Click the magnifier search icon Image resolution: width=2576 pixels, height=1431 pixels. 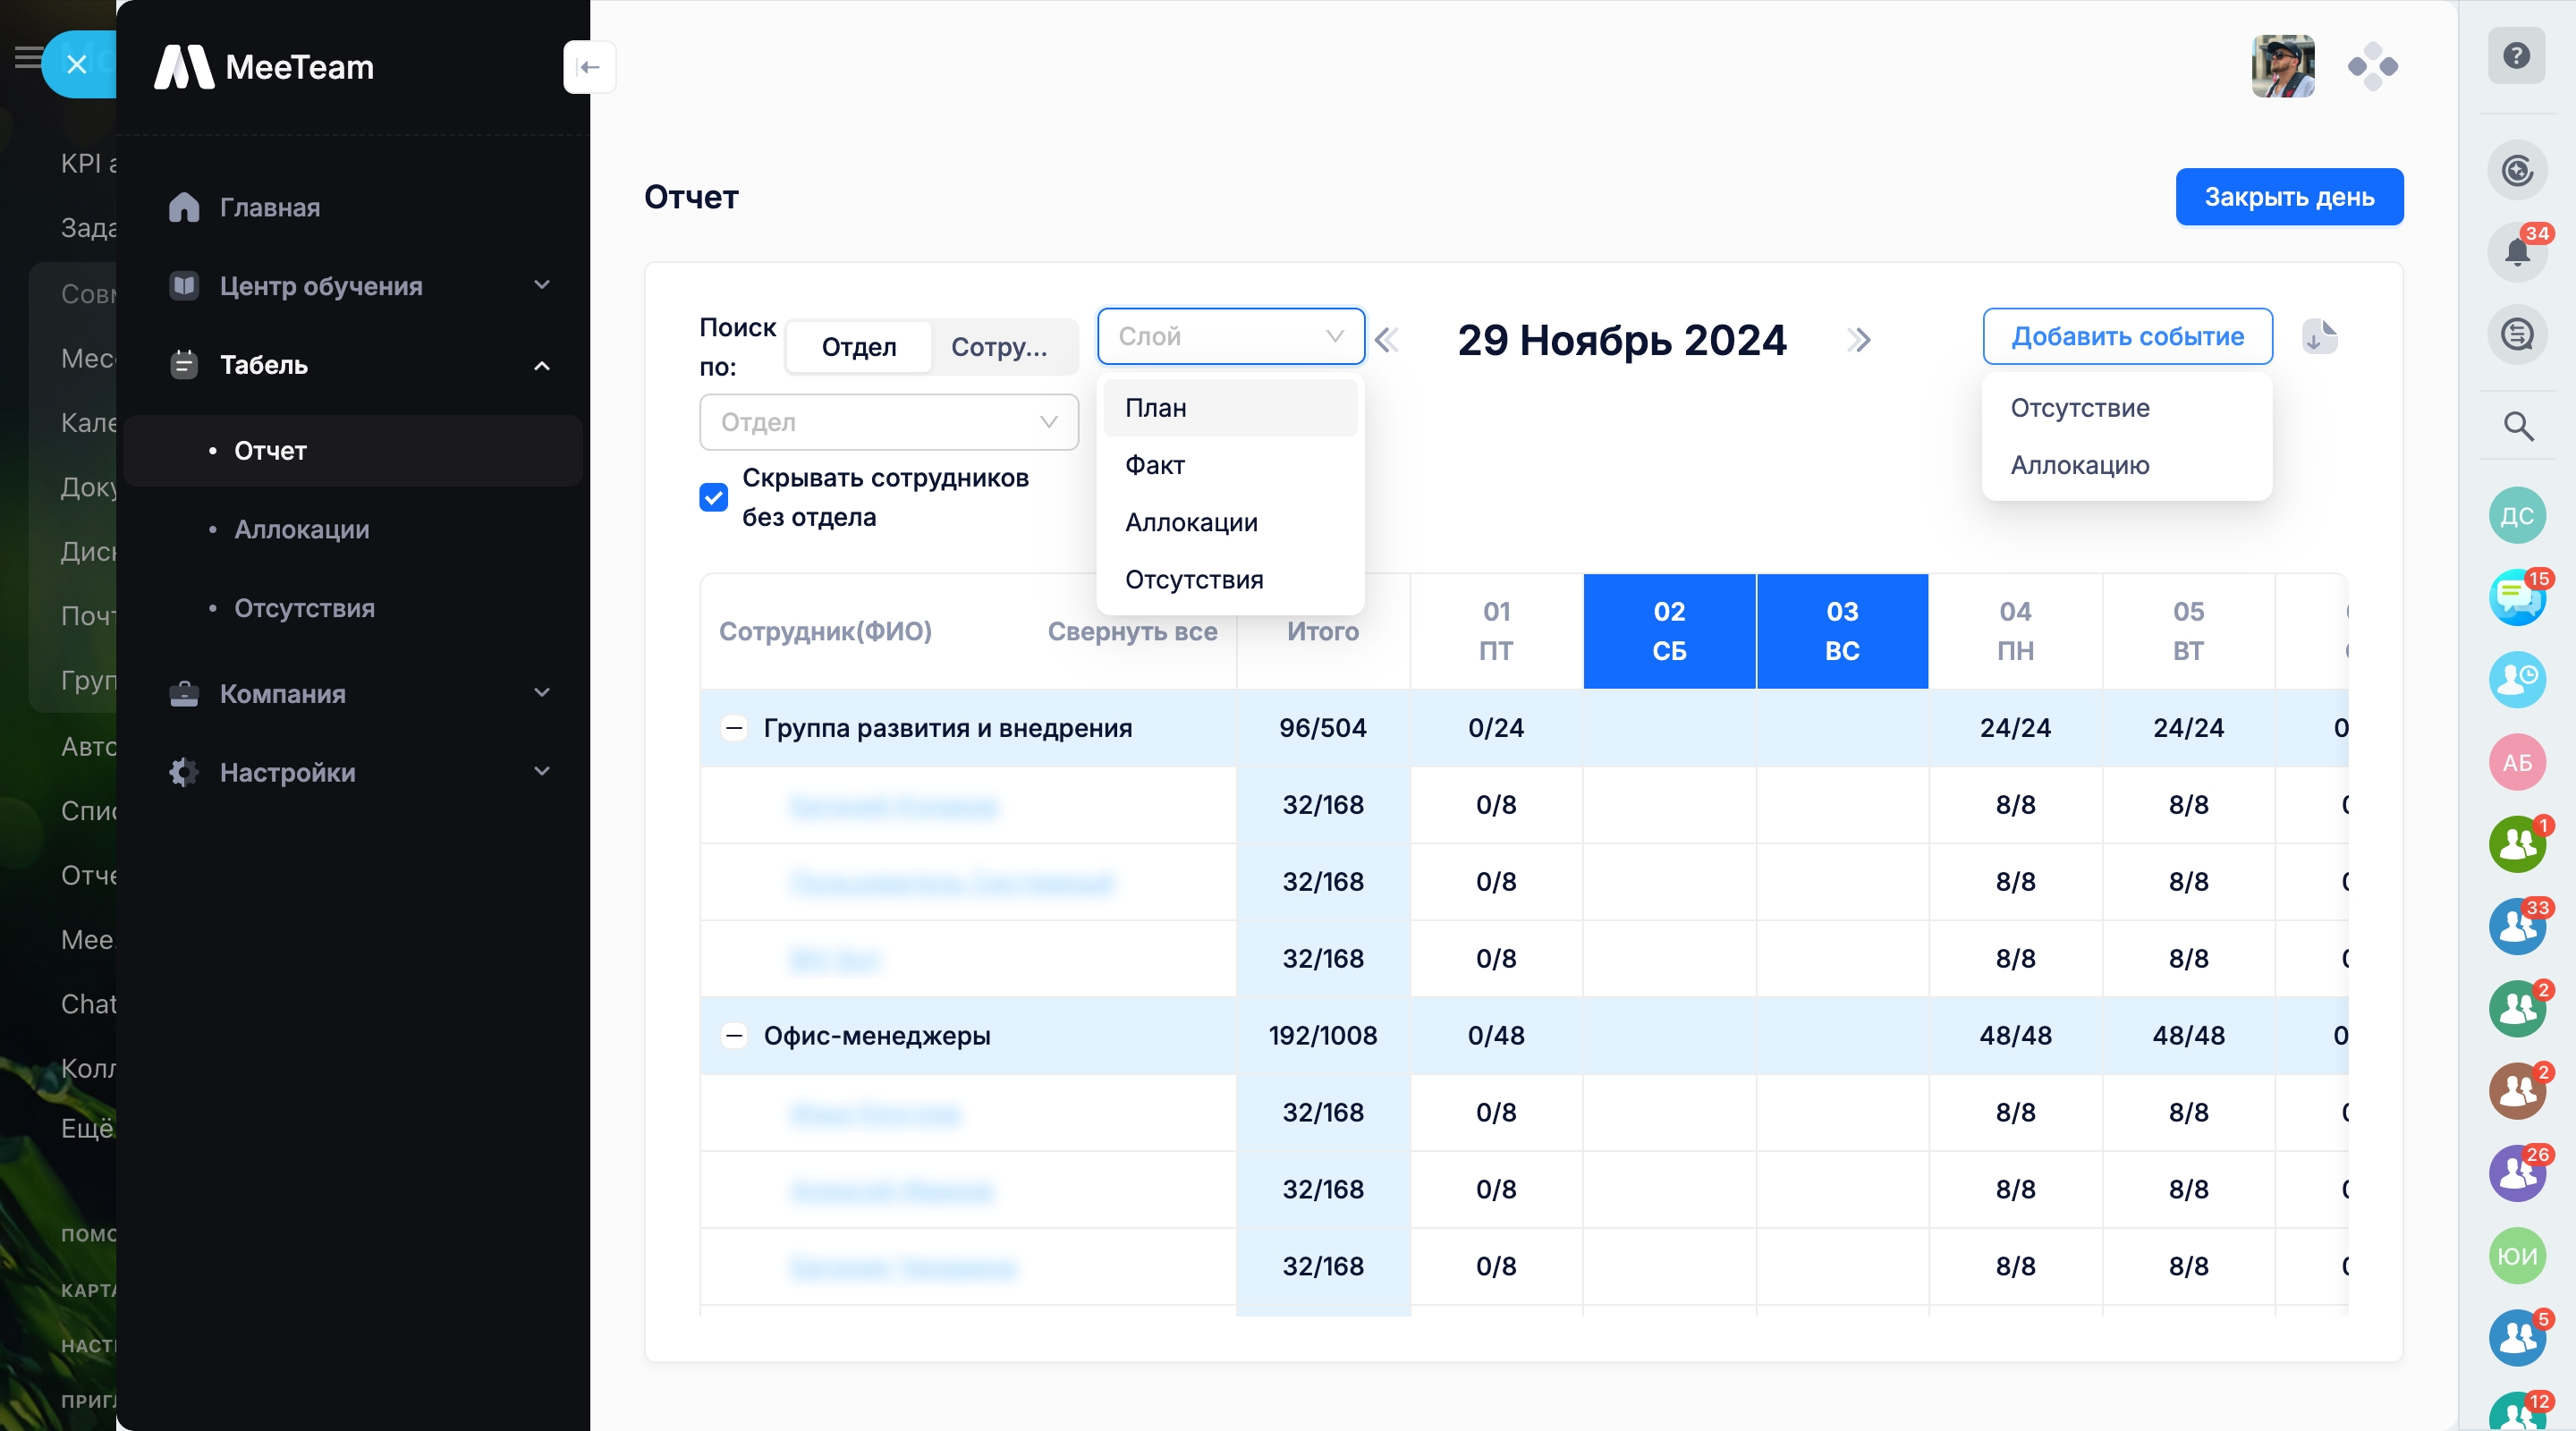2517,426
